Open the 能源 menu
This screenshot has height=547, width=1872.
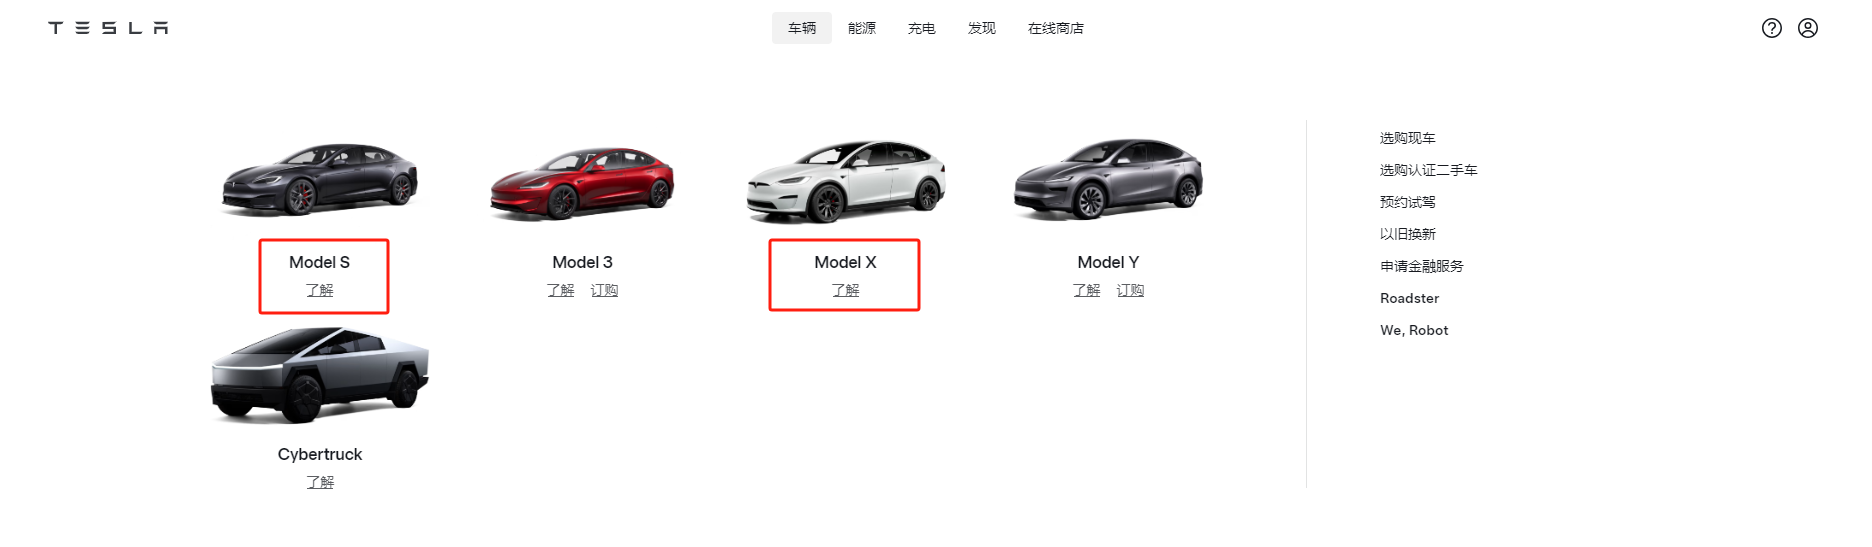[x=862, y=28]
